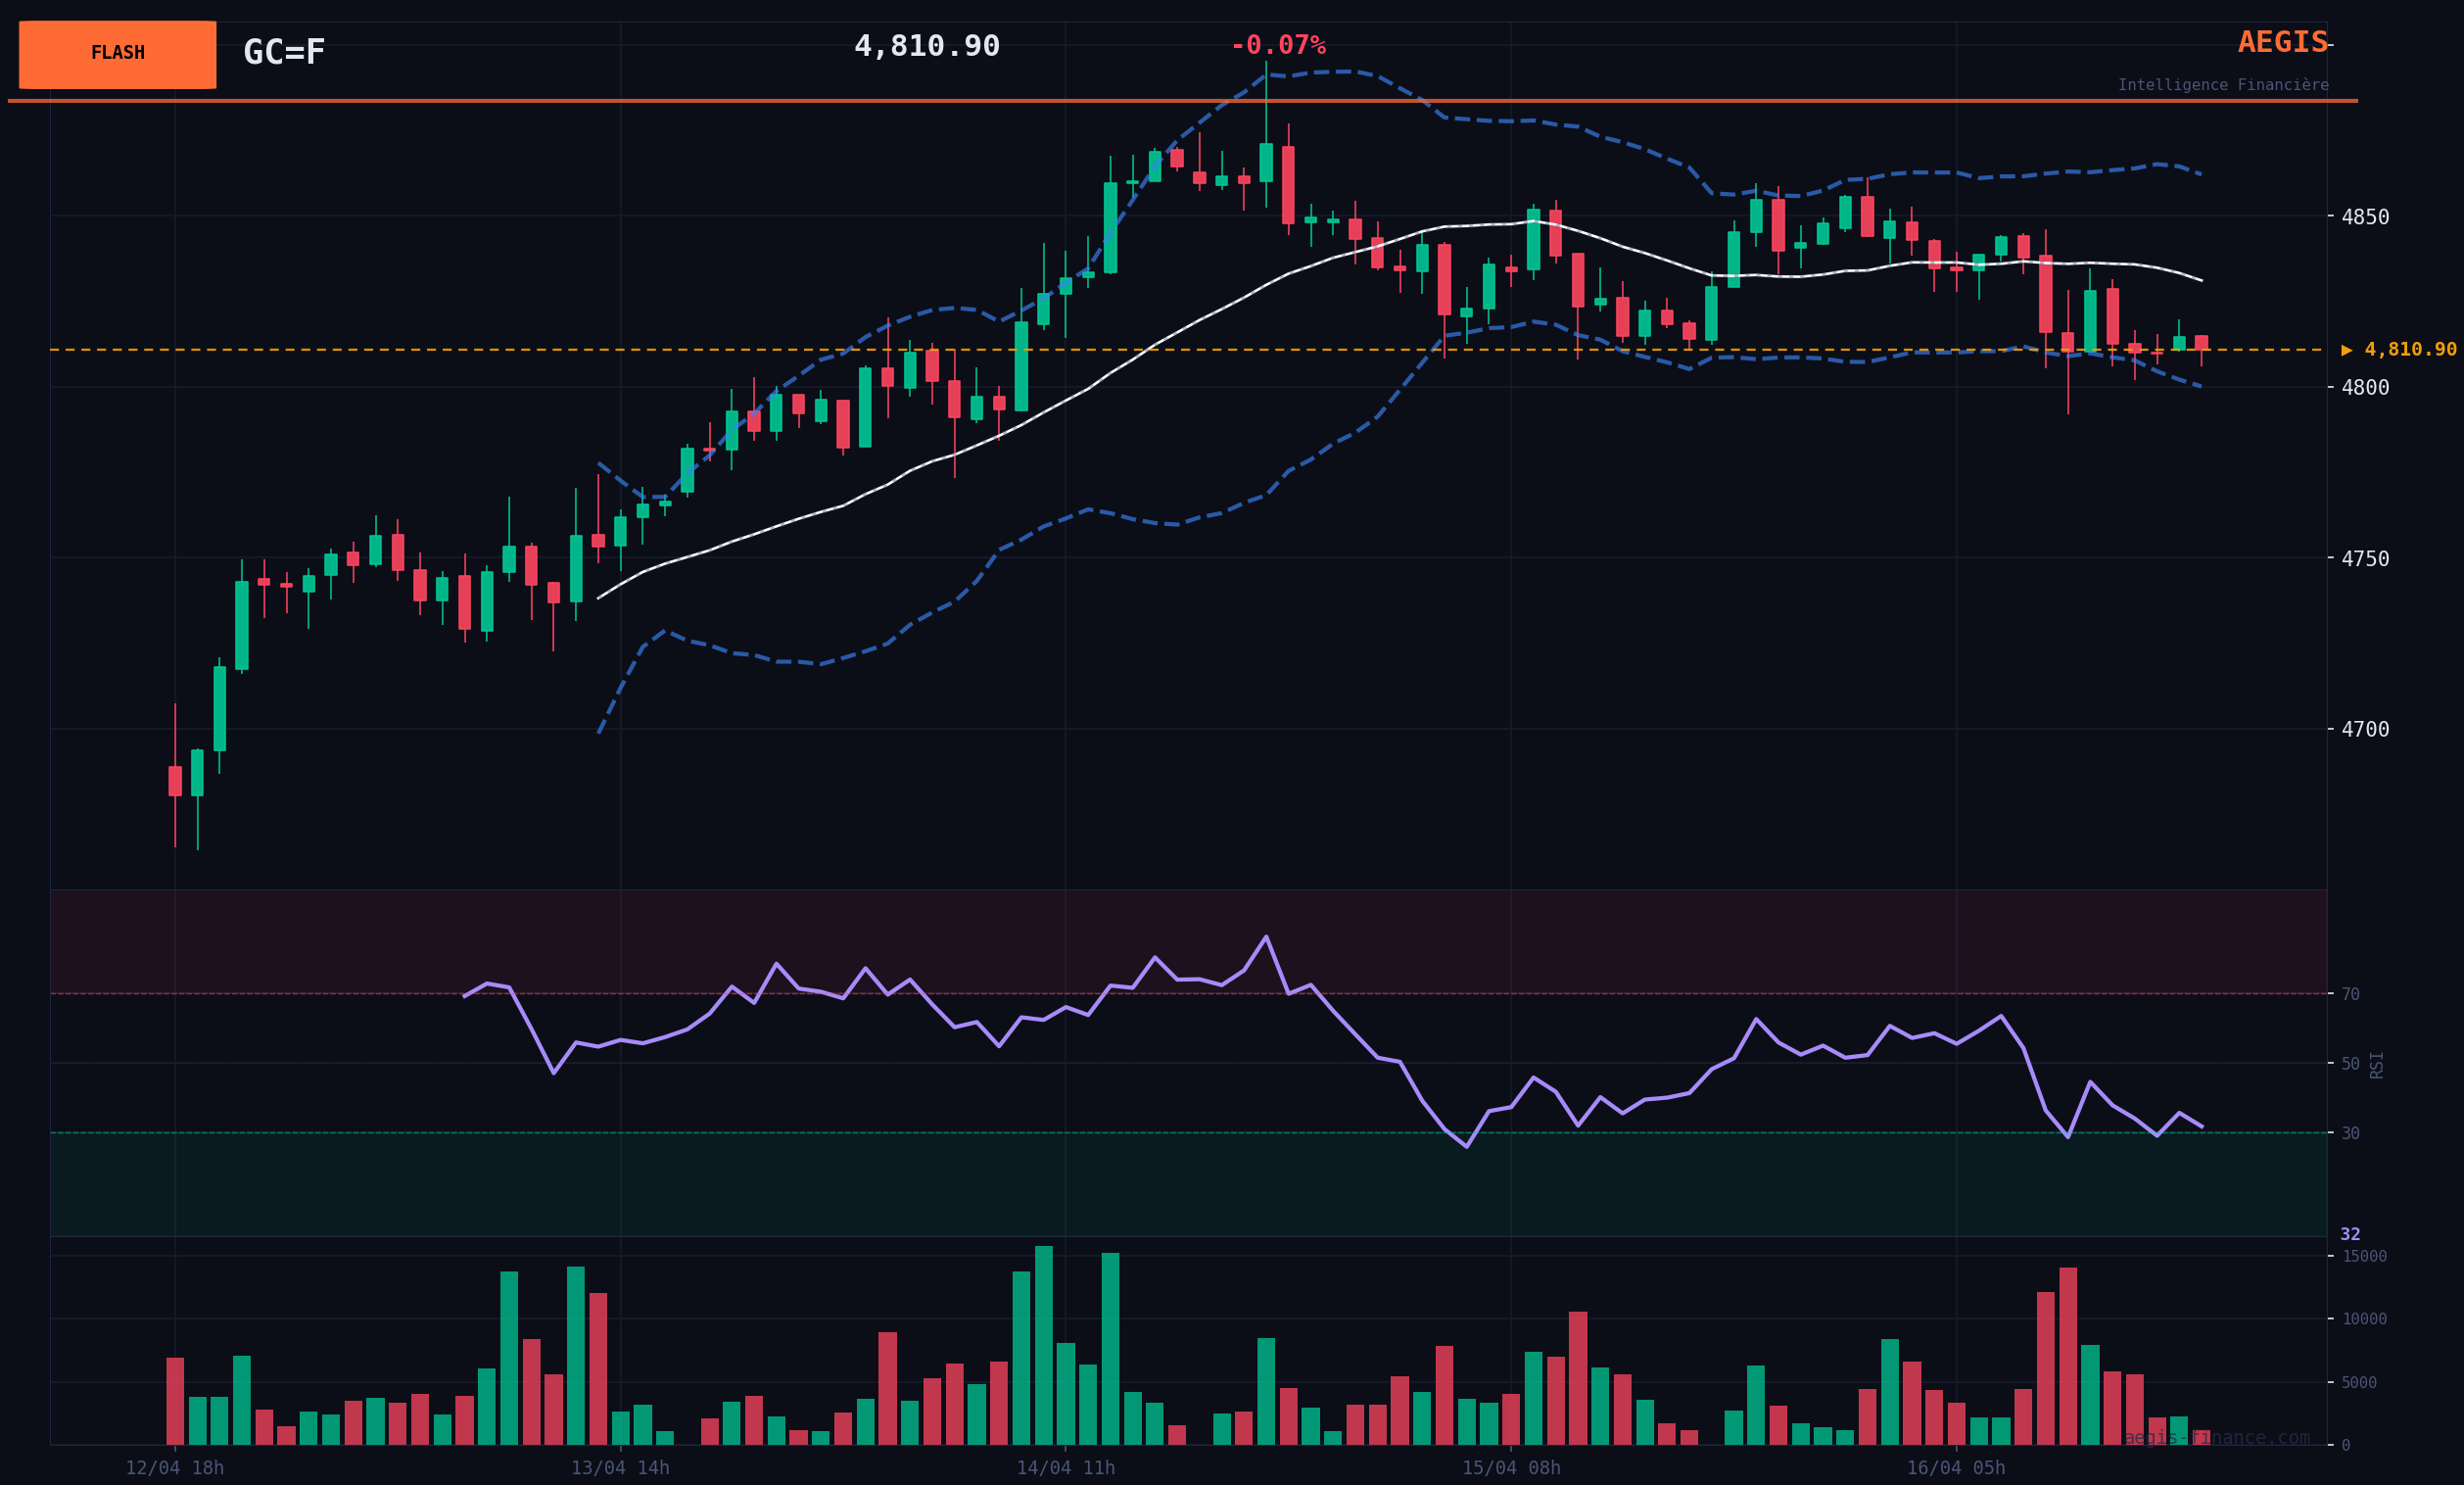Click the 4,810.90 price in header
Image resolution: width=2464 pixels, height=1485 pixels.
[x=926, y=46]
